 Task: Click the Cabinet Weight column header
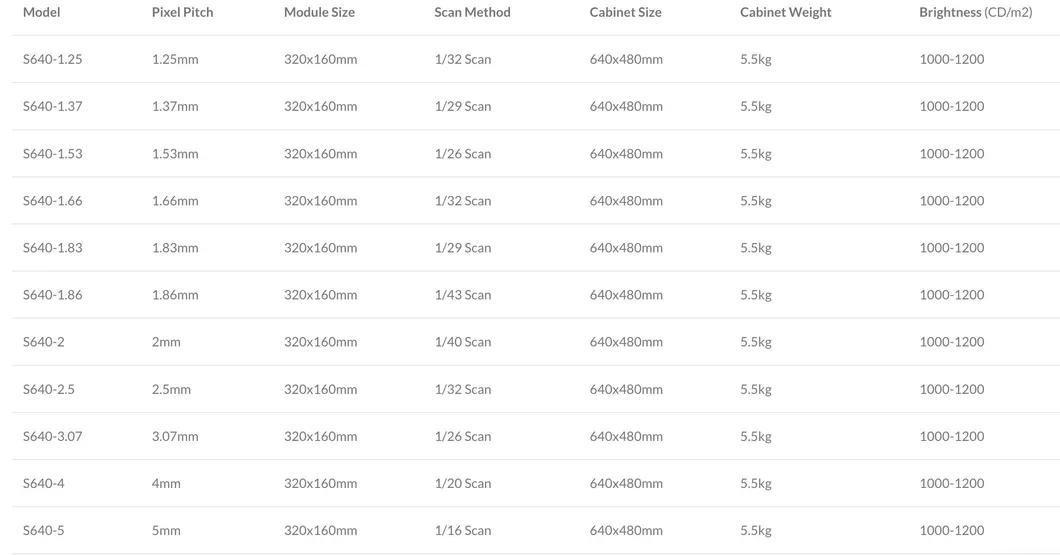pyautogui.click(x=785, y=12)
